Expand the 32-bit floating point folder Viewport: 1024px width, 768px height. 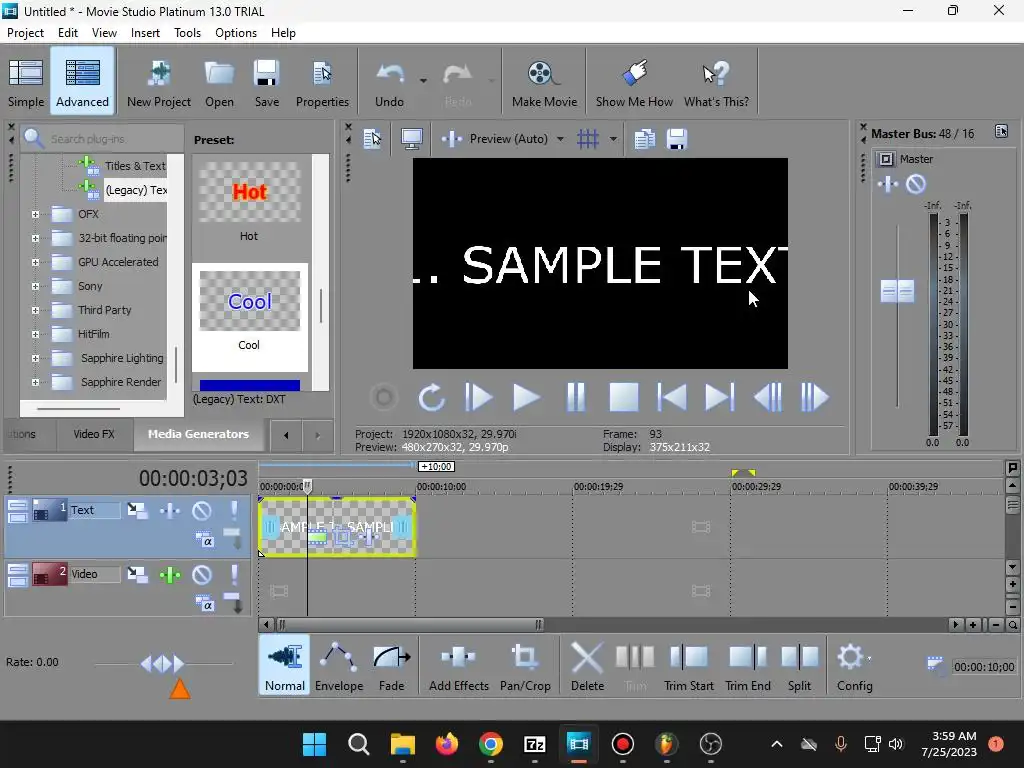[35, 238]
